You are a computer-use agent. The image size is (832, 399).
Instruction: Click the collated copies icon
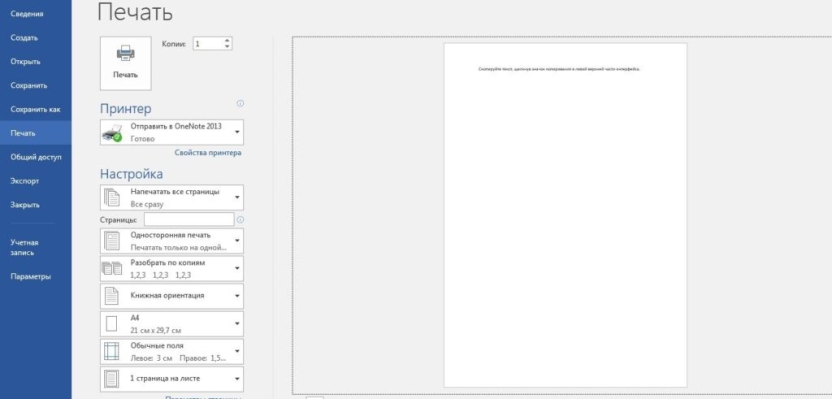[x=111, y=269]
